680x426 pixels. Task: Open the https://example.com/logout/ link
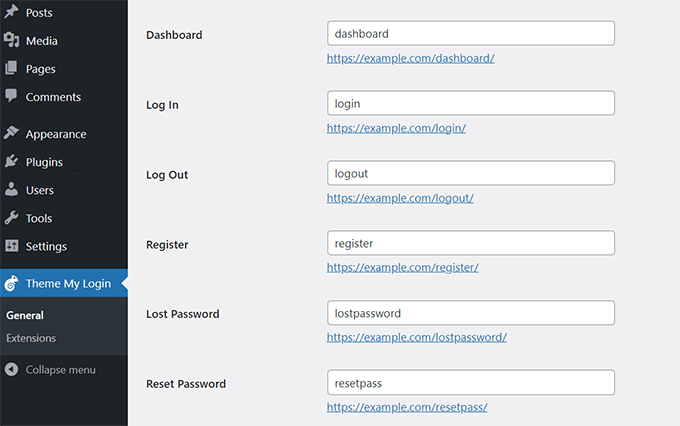pyautogui.click(x=400, y=198)
